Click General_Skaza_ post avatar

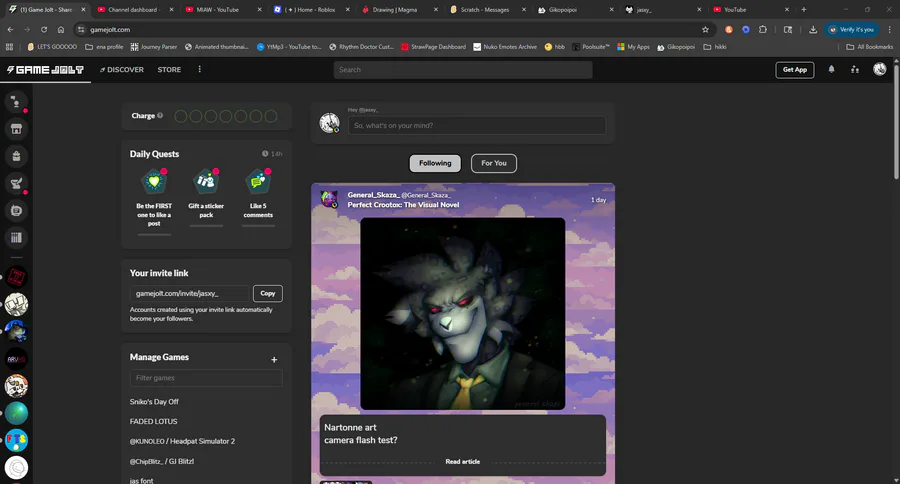pos(329,199)
